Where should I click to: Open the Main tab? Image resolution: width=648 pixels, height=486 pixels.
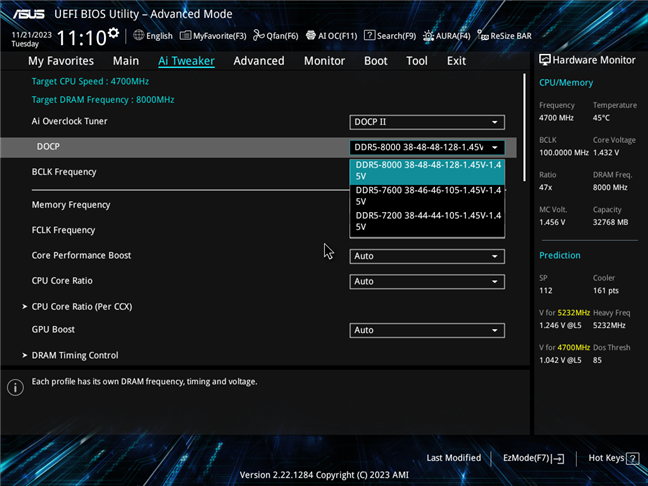126,61
